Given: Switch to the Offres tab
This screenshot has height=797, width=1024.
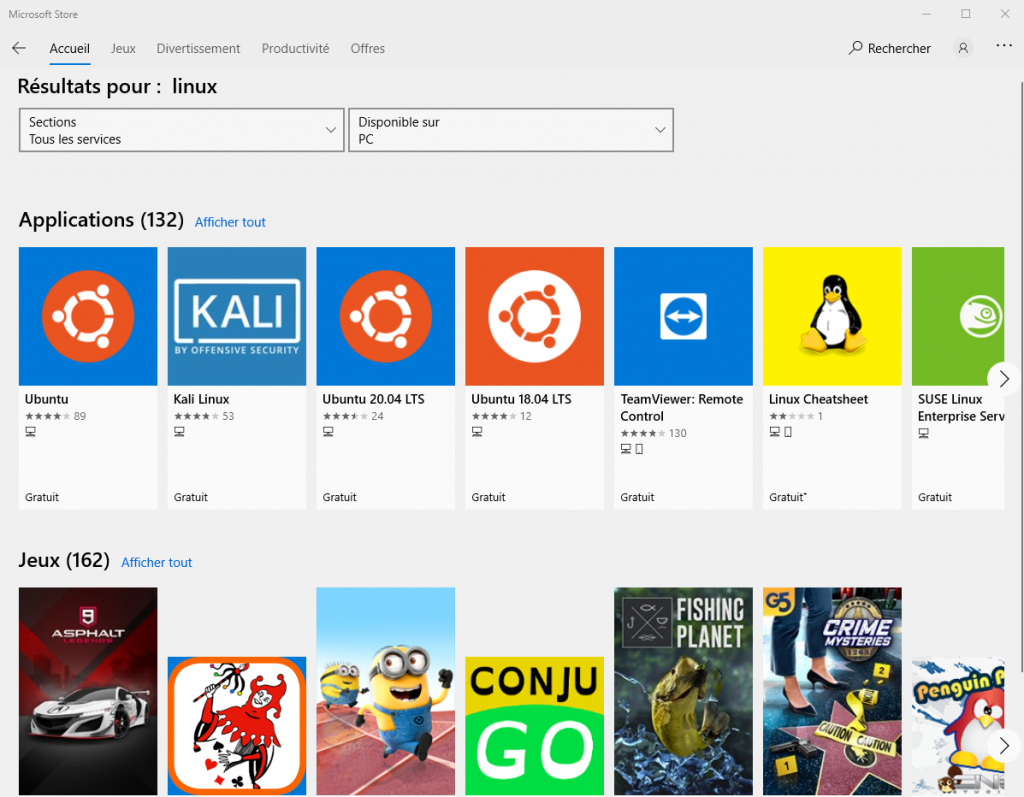Looking at the screenshot, I should click(x=368, y=48).
